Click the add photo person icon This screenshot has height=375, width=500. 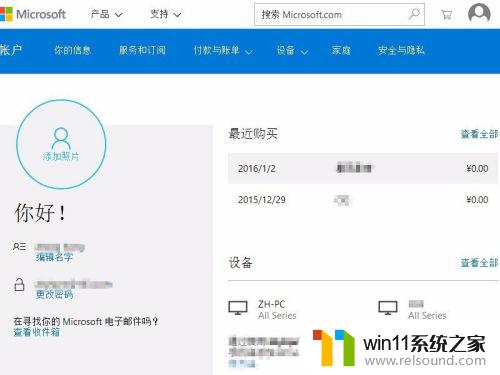point(61,138)
